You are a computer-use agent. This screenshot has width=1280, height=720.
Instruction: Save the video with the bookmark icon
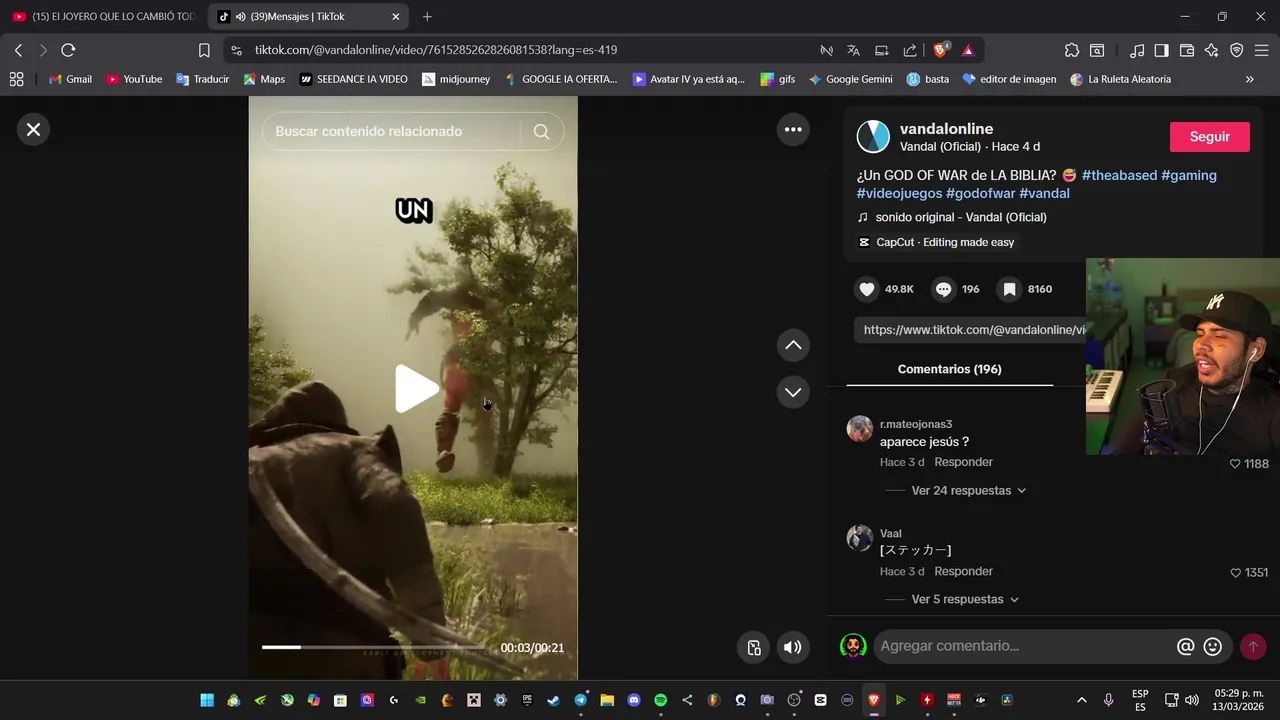1010,289
